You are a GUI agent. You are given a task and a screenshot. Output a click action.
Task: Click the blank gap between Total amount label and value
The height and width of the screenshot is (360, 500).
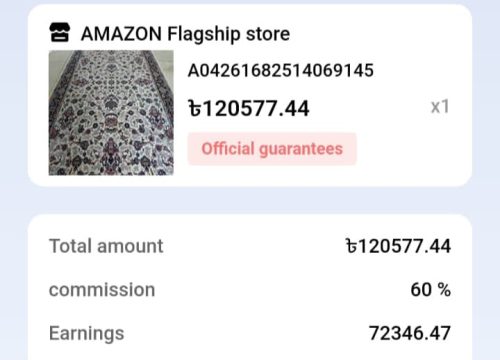coord(254,246)
